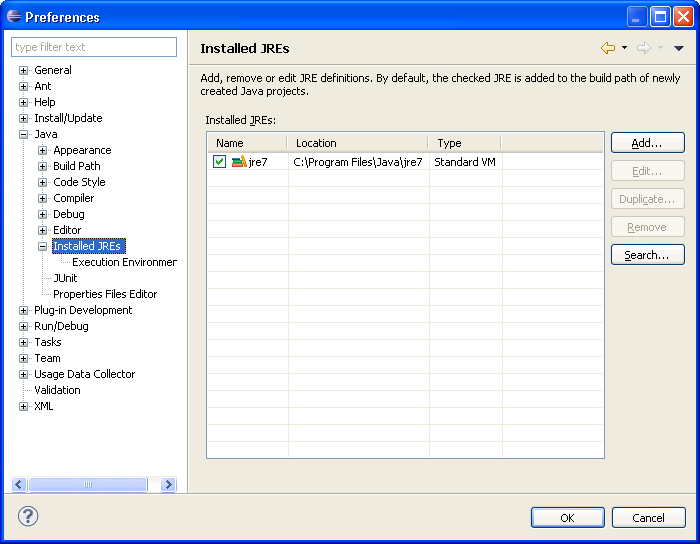The width and height of the screenshot is (700, 544).
Task: Sort by the Location column header
Action: [x=357, y=143]
